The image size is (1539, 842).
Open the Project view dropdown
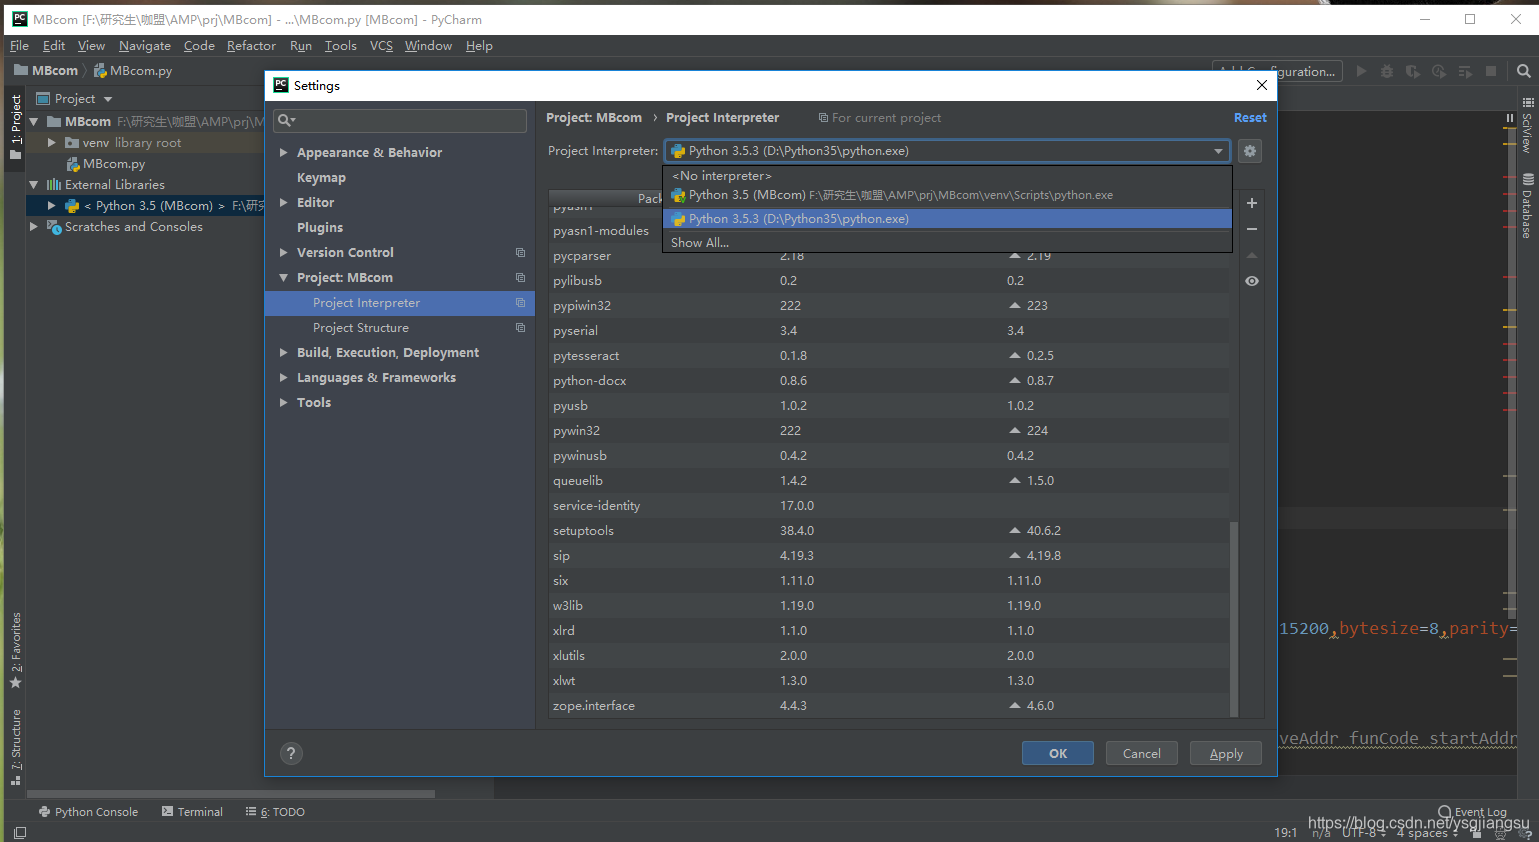pyautogui.click(x=108, y=99)
